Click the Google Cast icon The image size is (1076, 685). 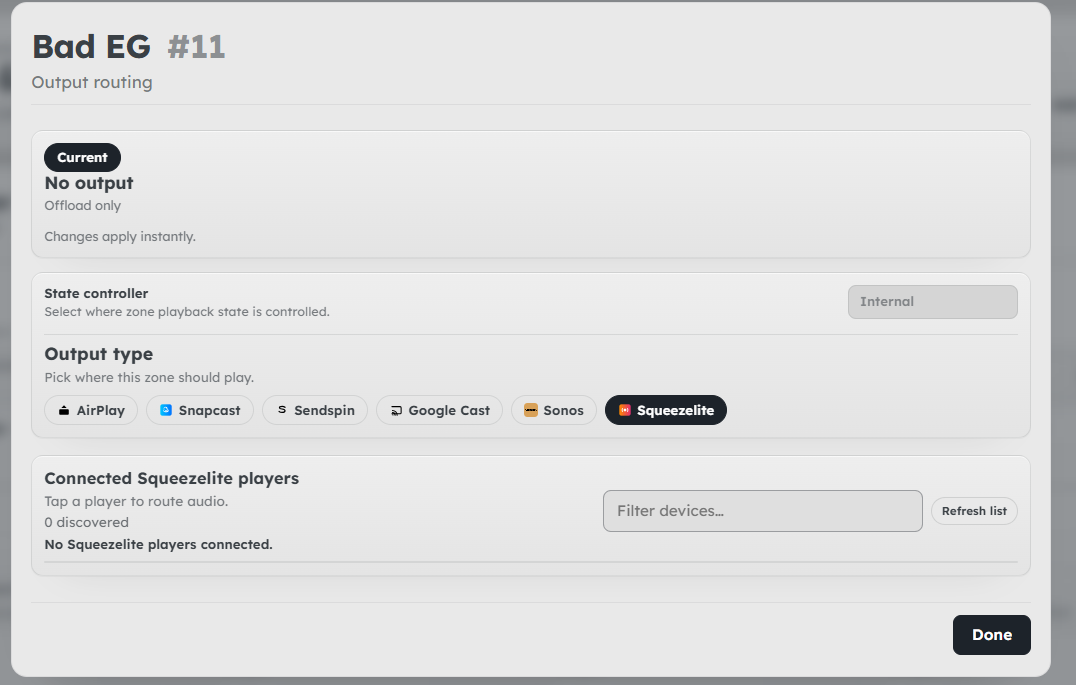(x=396, y=410)
